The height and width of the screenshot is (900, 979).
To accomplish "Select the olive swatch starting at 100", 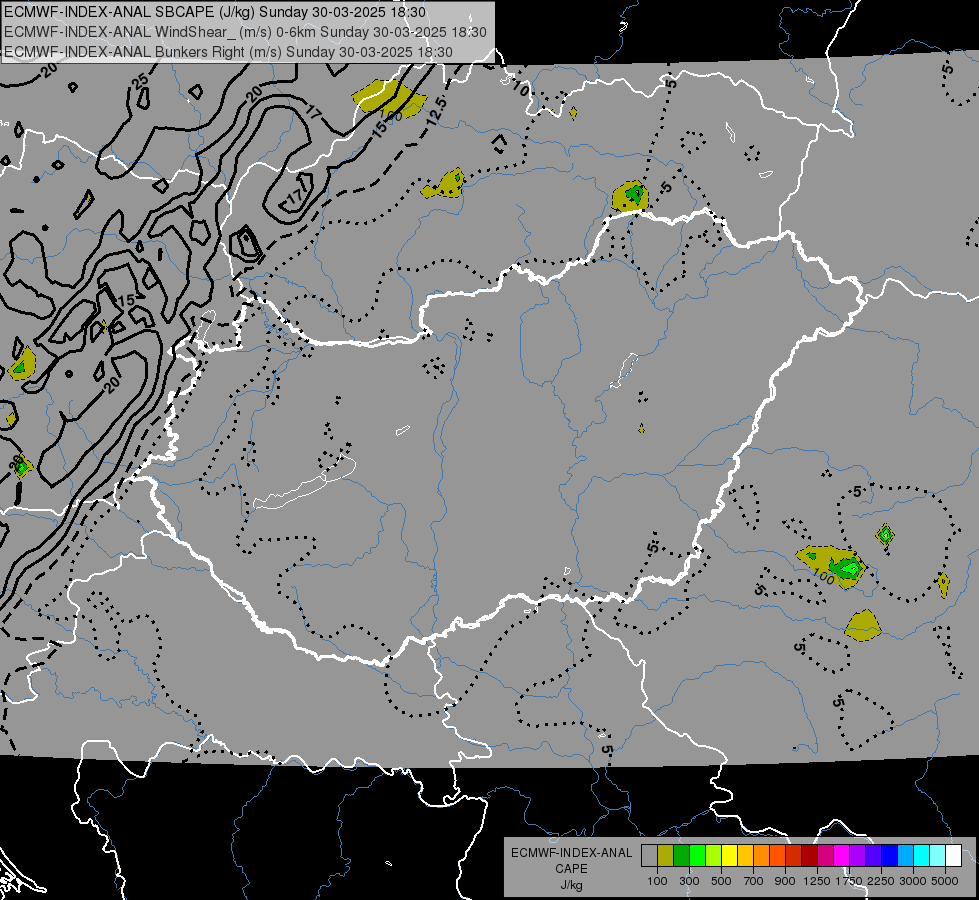I will [x=665, y=856].
